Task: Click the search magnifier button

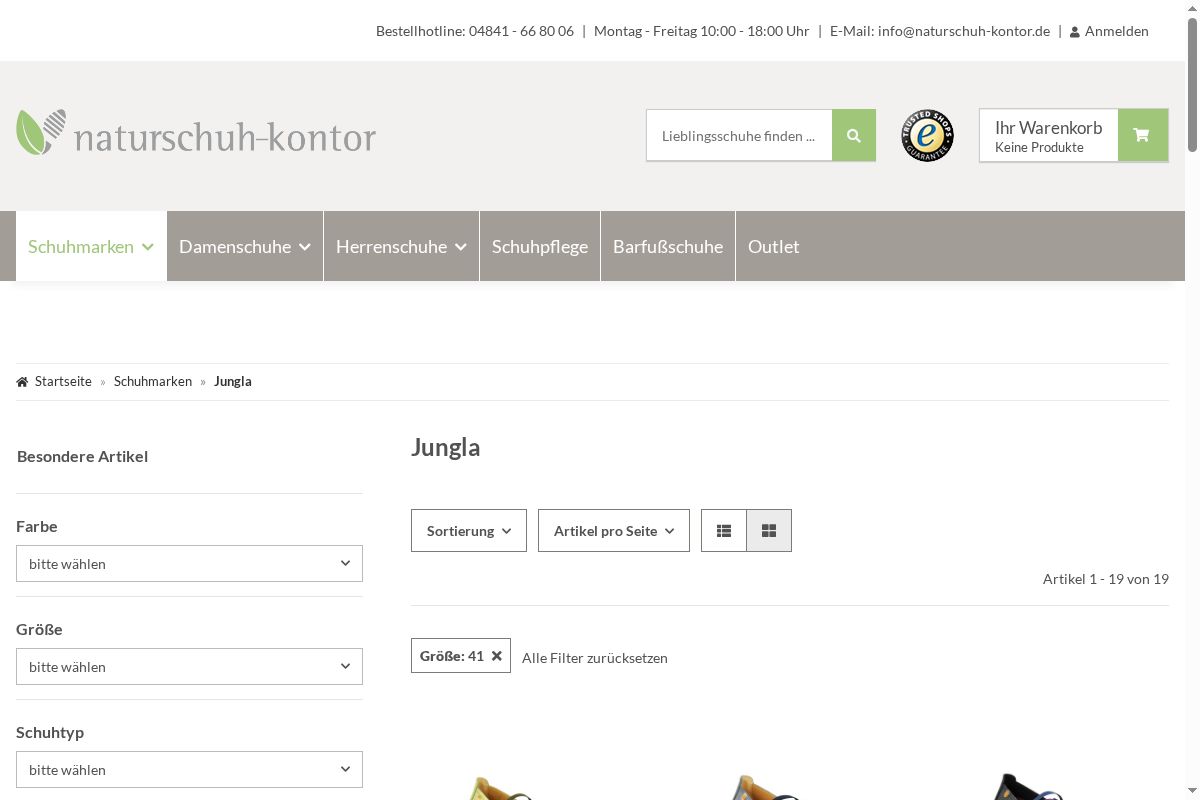Action: [854, 135]
